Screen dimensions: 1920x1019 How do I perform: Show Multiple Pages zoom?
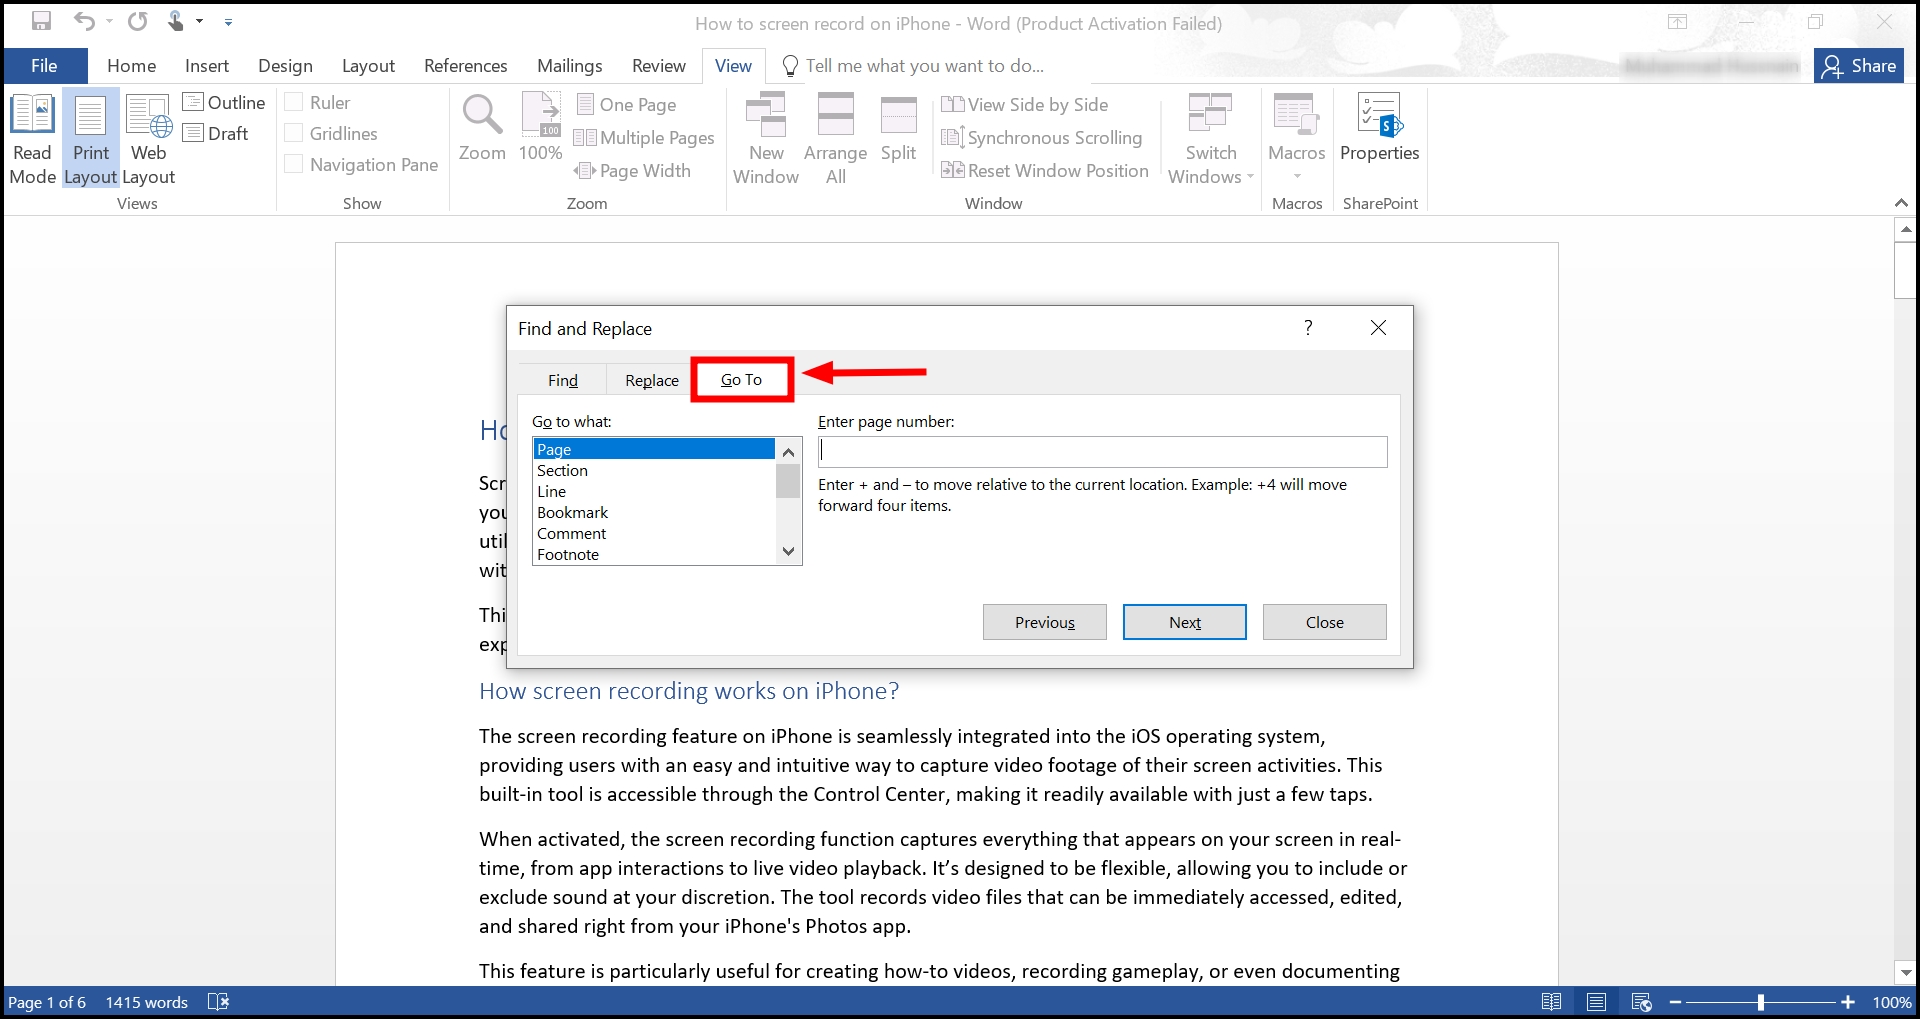(644, 137)
